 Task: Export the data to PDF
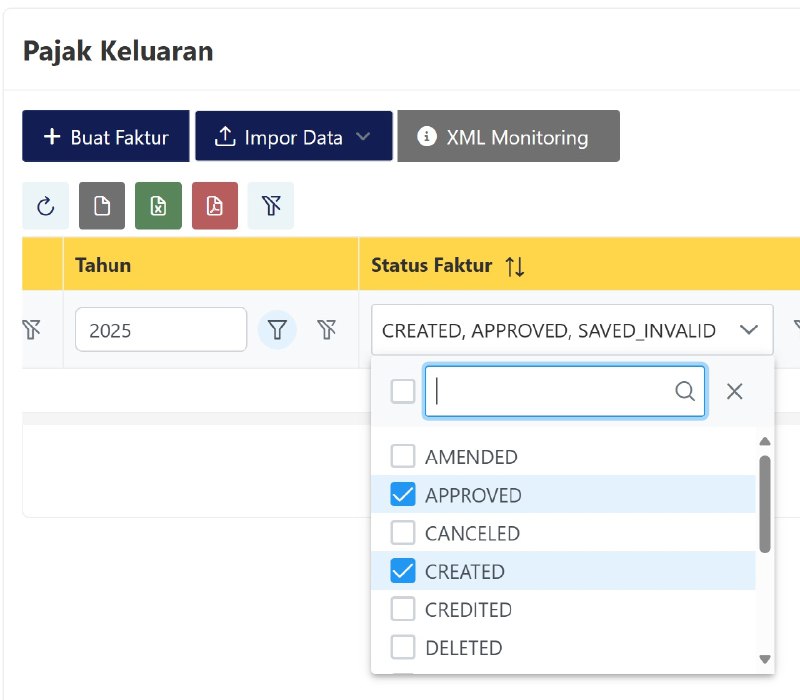coord(214,205)
